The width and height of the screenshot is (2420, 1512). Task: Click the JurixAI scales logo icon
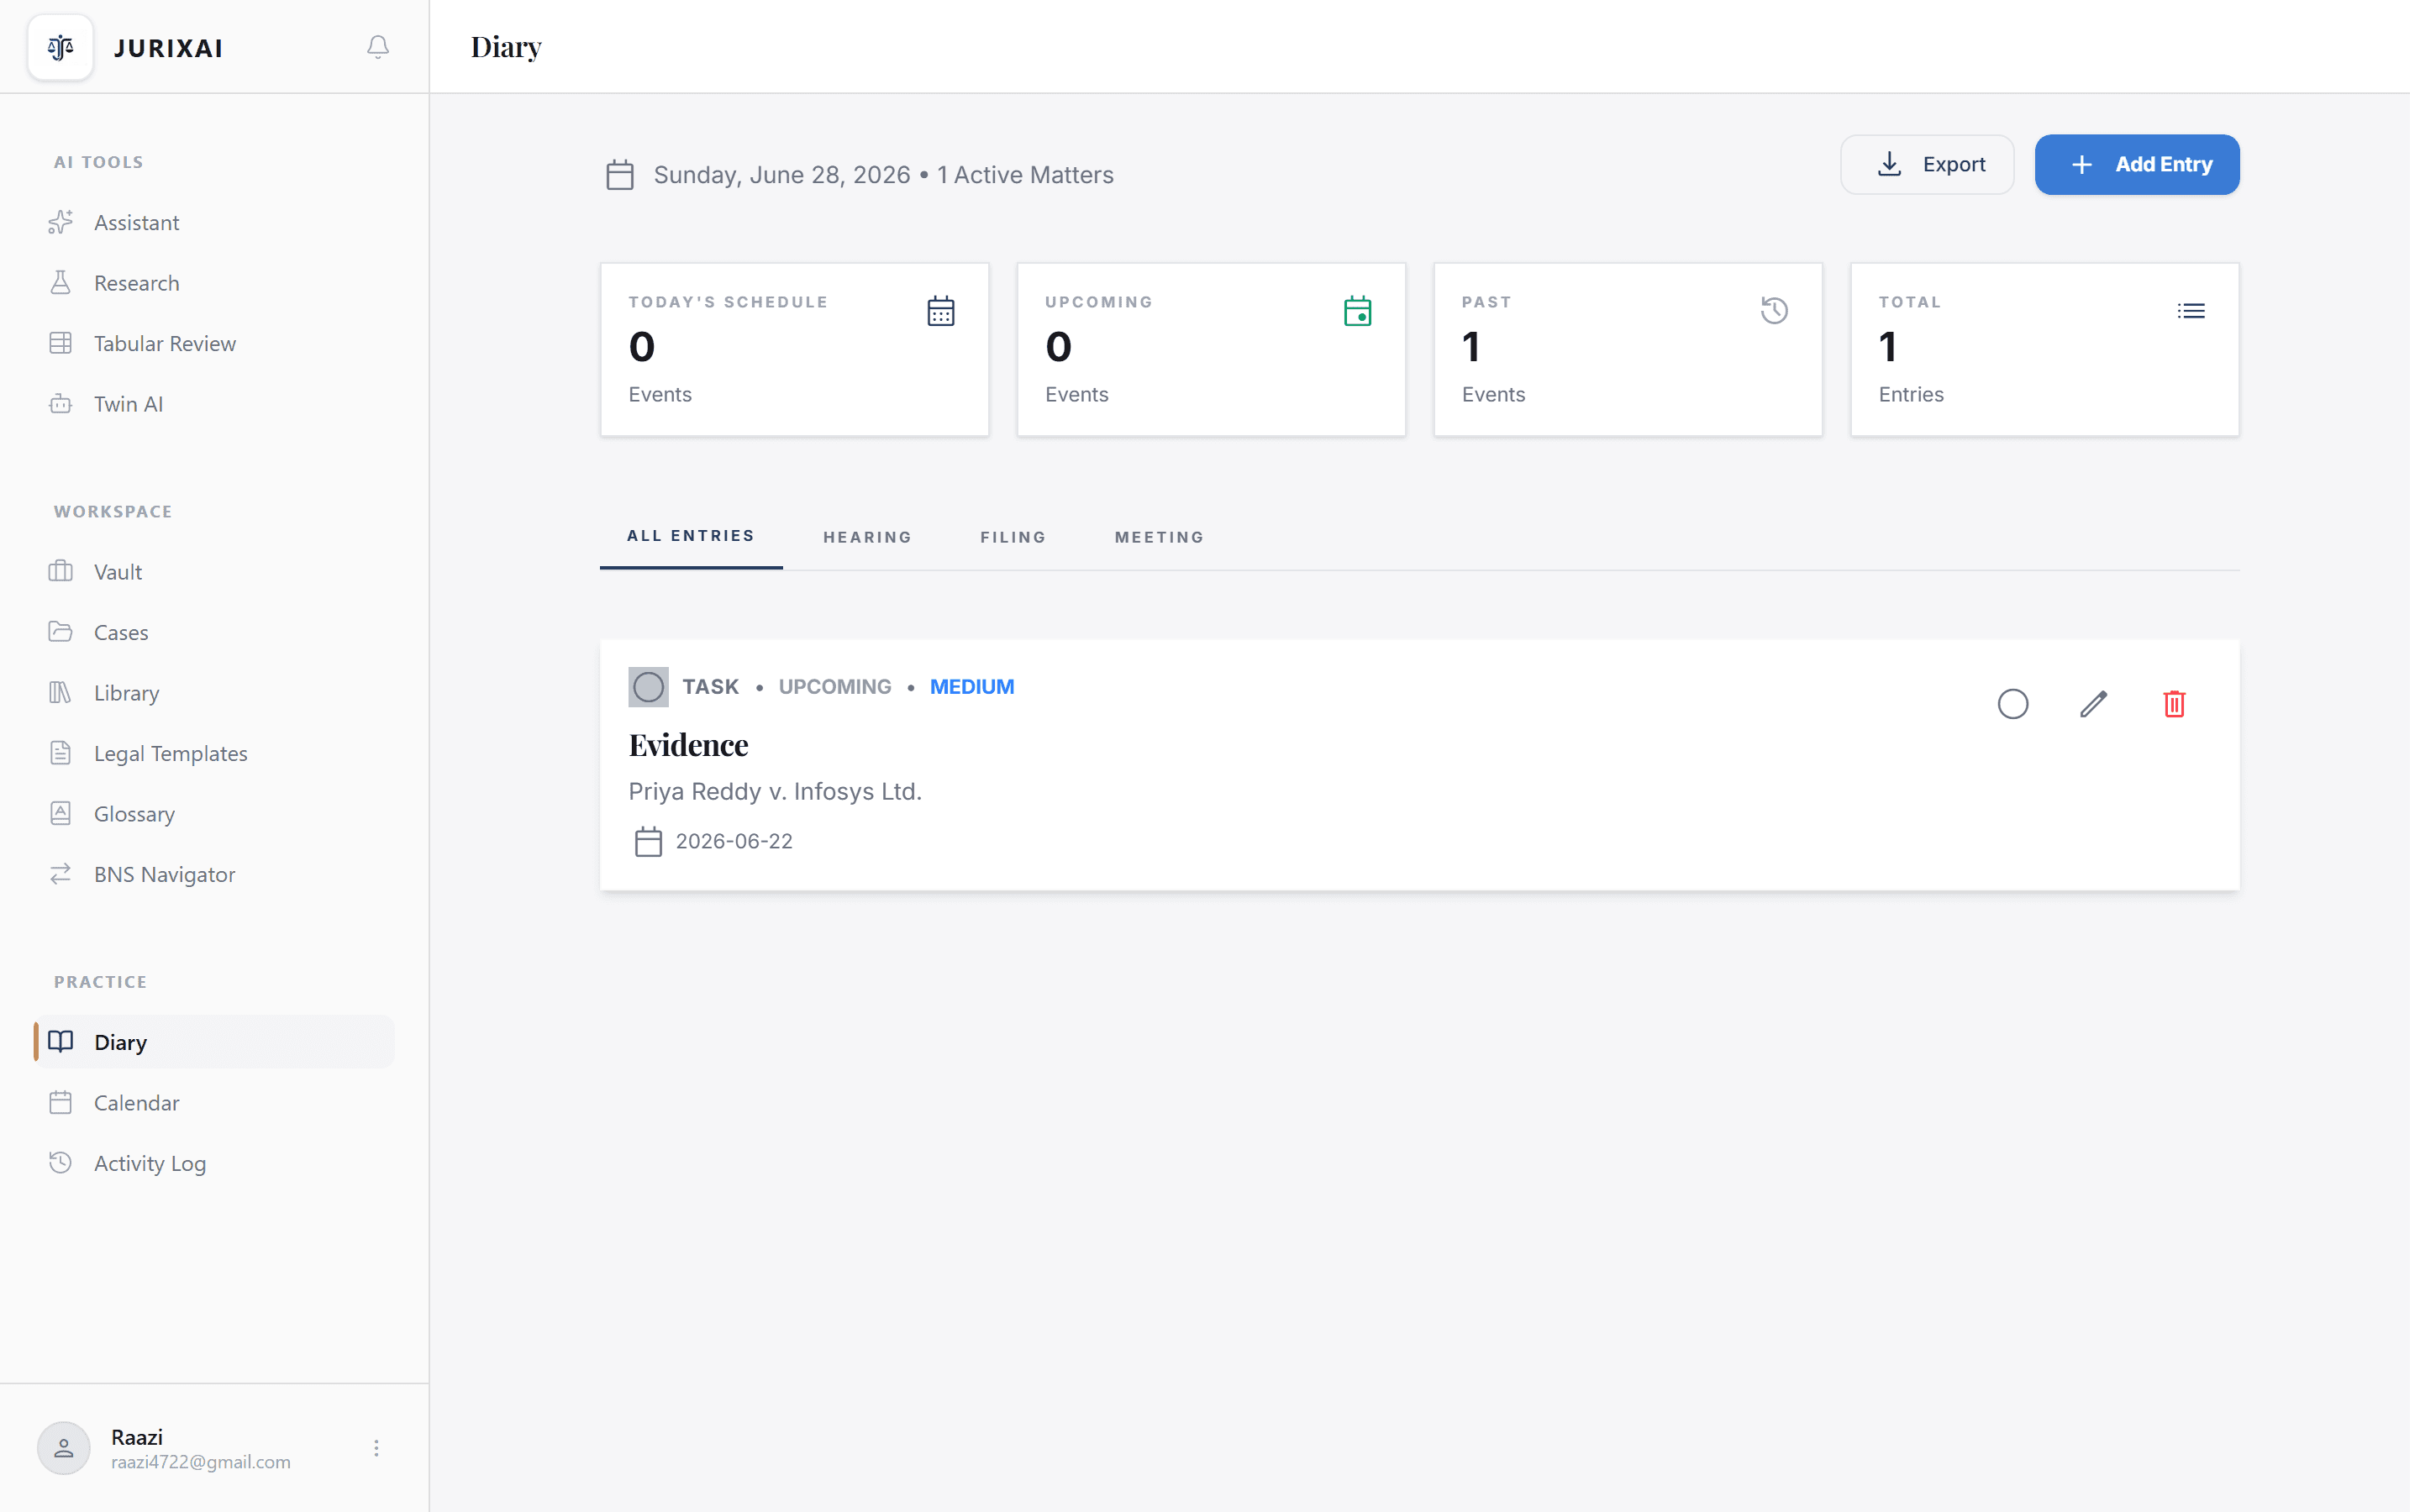click(x=61, y=47)
